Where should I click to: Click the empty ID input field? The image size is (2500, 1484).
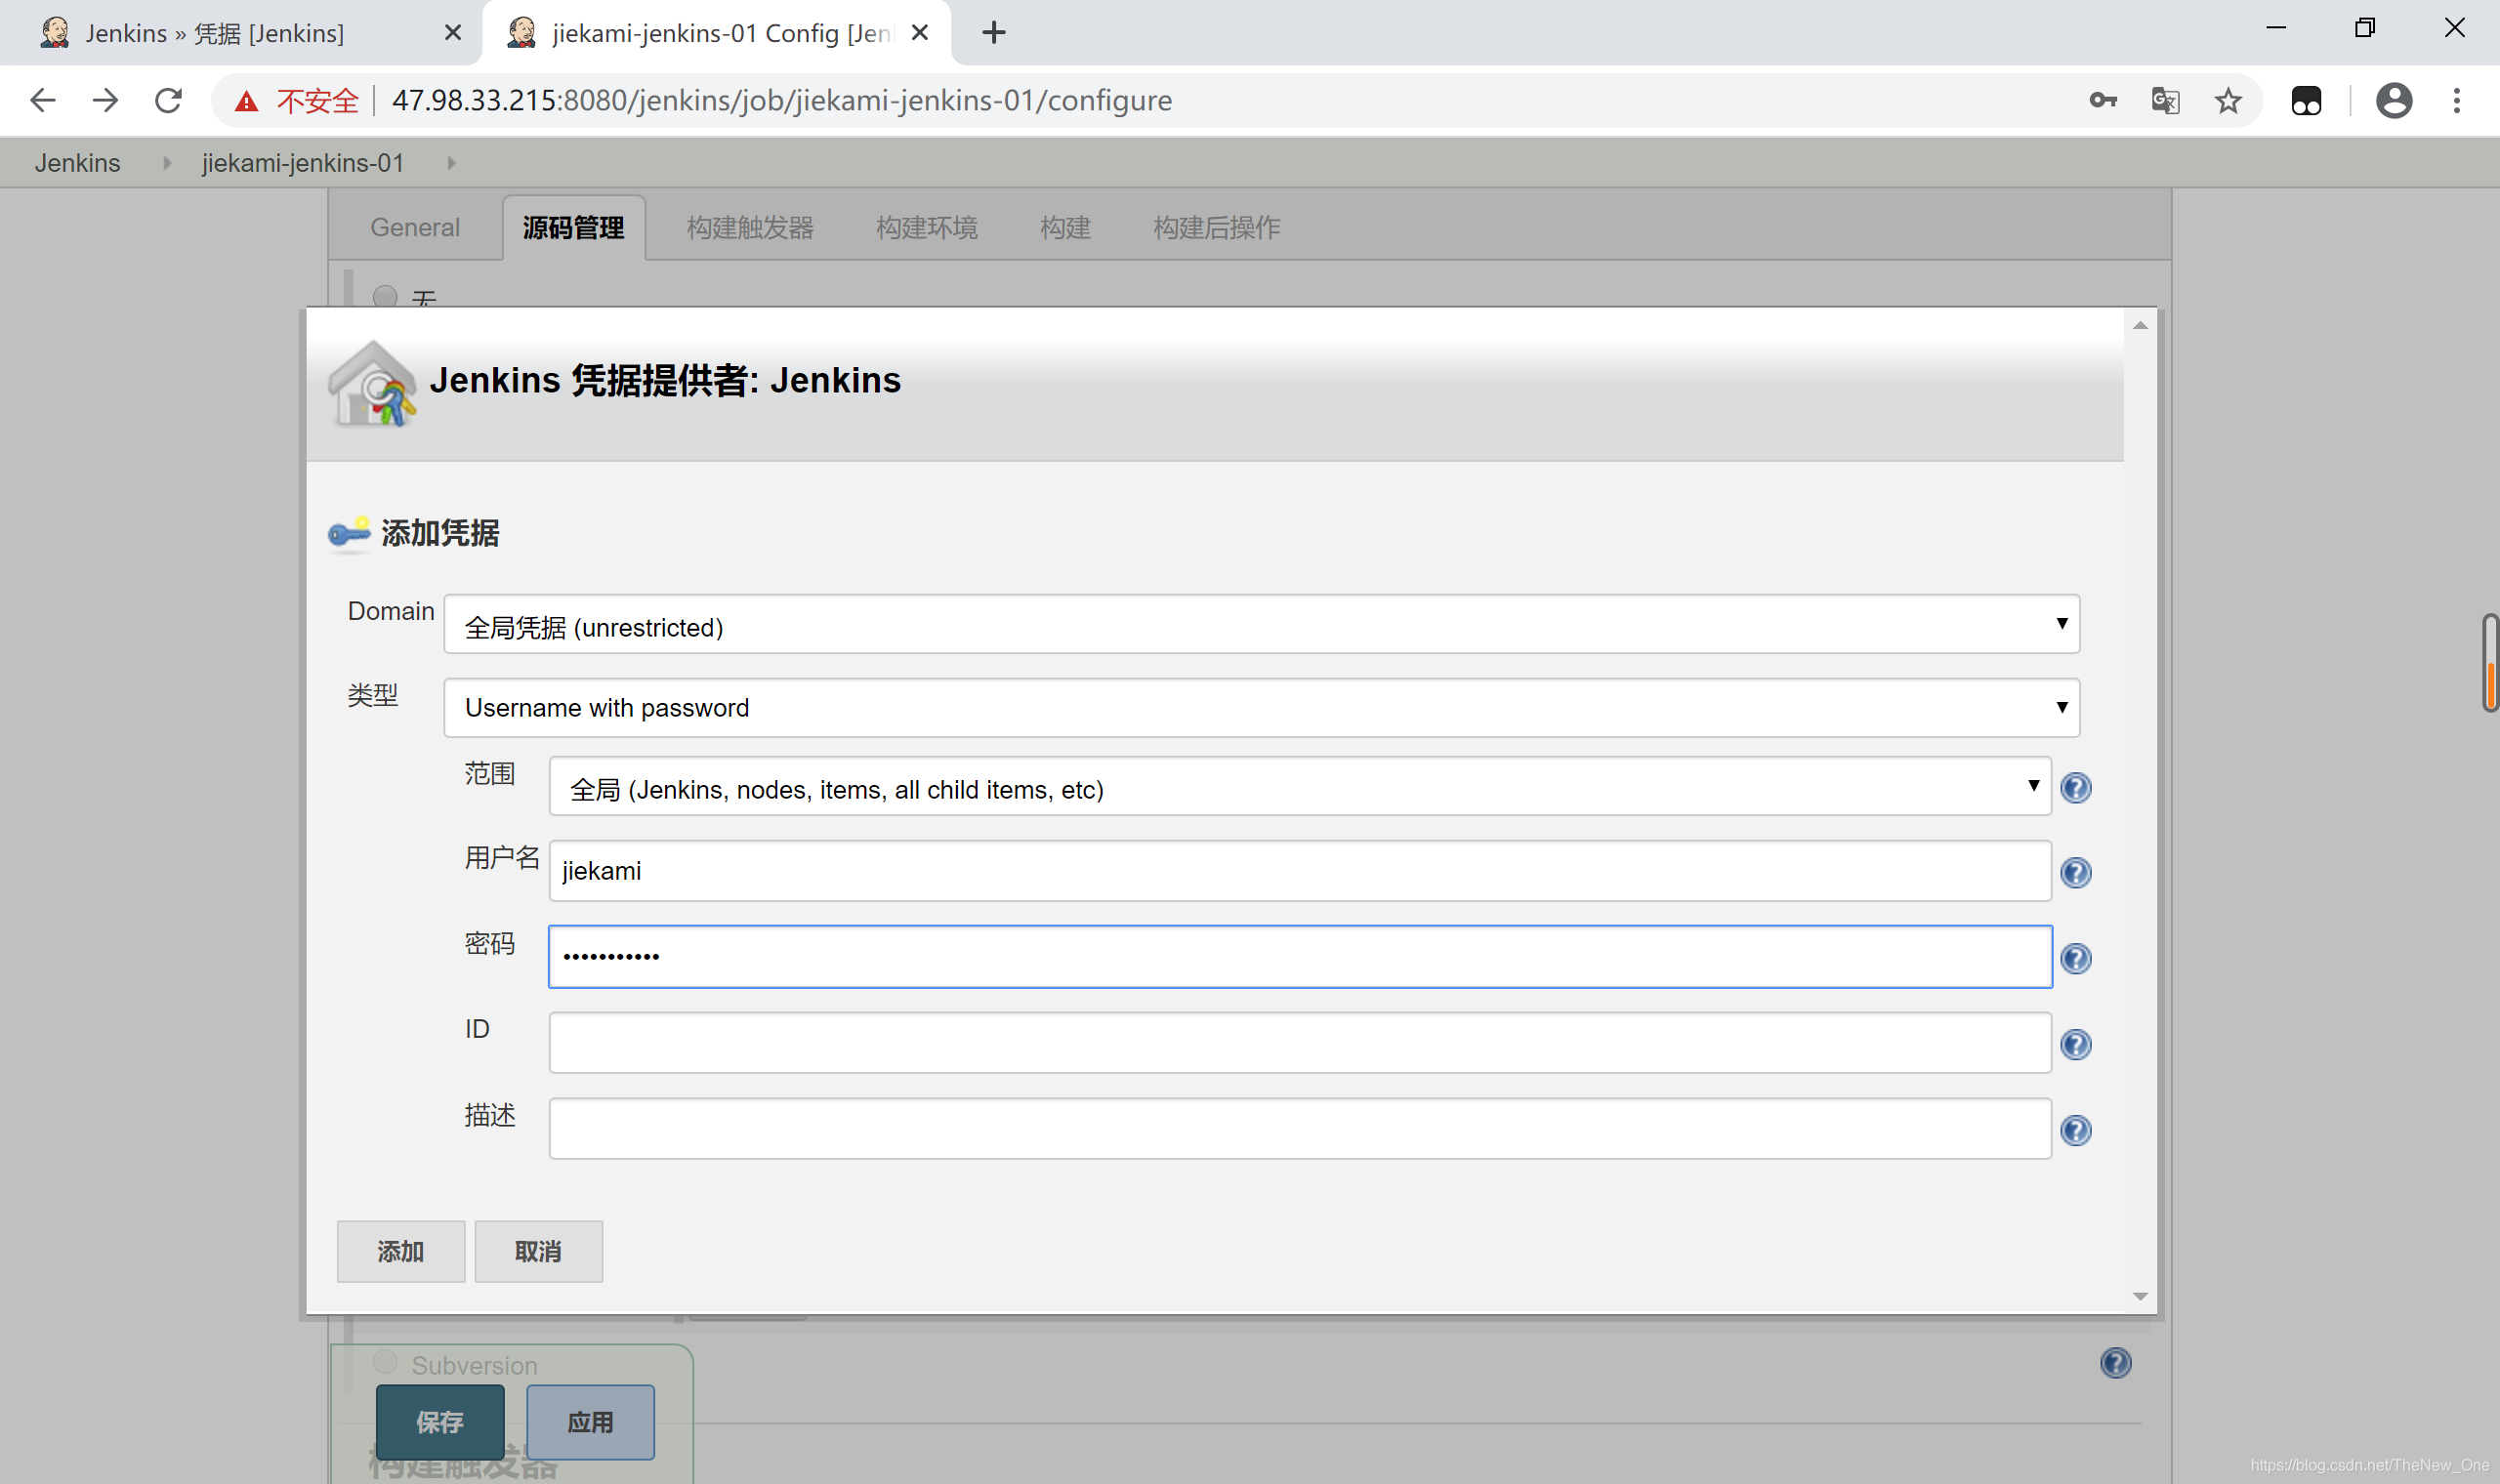point(1300,1043)
